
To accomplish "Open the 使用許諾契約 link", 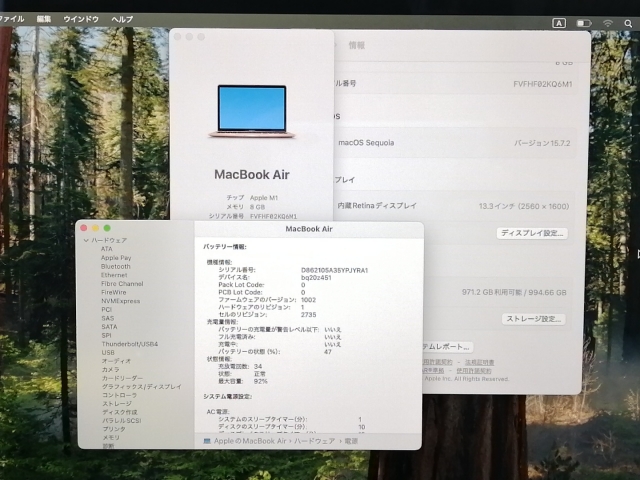I will click(x=473, y=371).
